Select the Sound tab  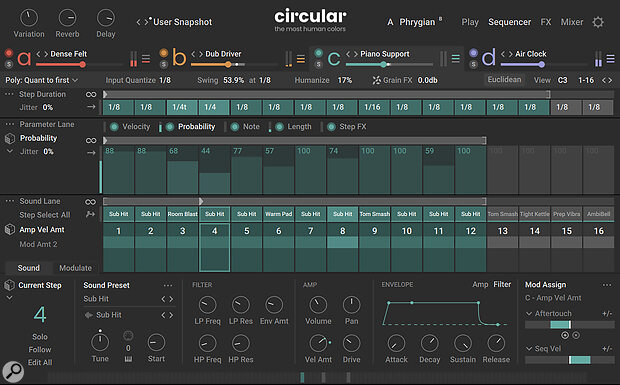(x=28, y=268)
